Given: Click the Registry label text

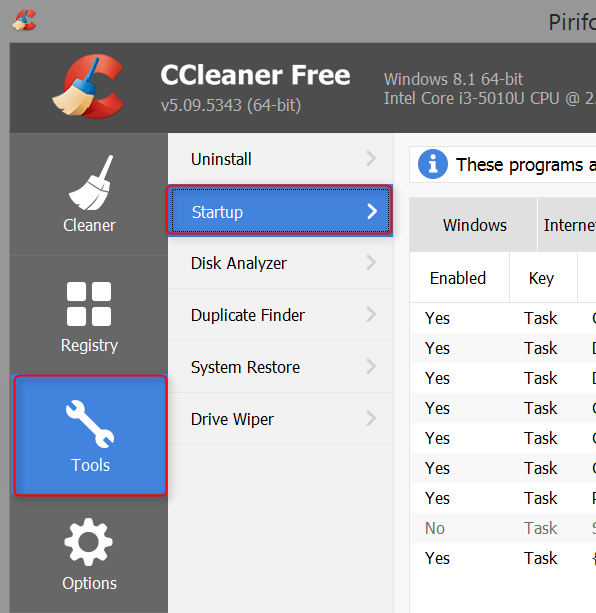Looking at the screenshot, I should point(89,346).
